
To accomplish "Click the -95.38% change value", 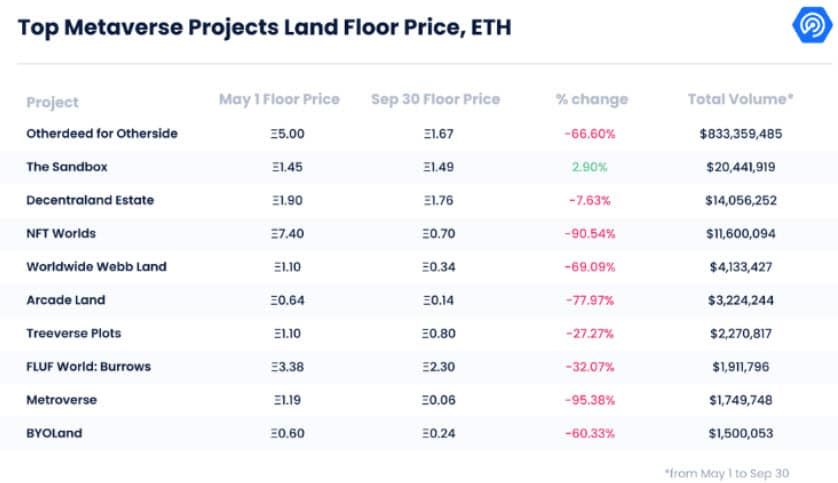I will 590,400.
